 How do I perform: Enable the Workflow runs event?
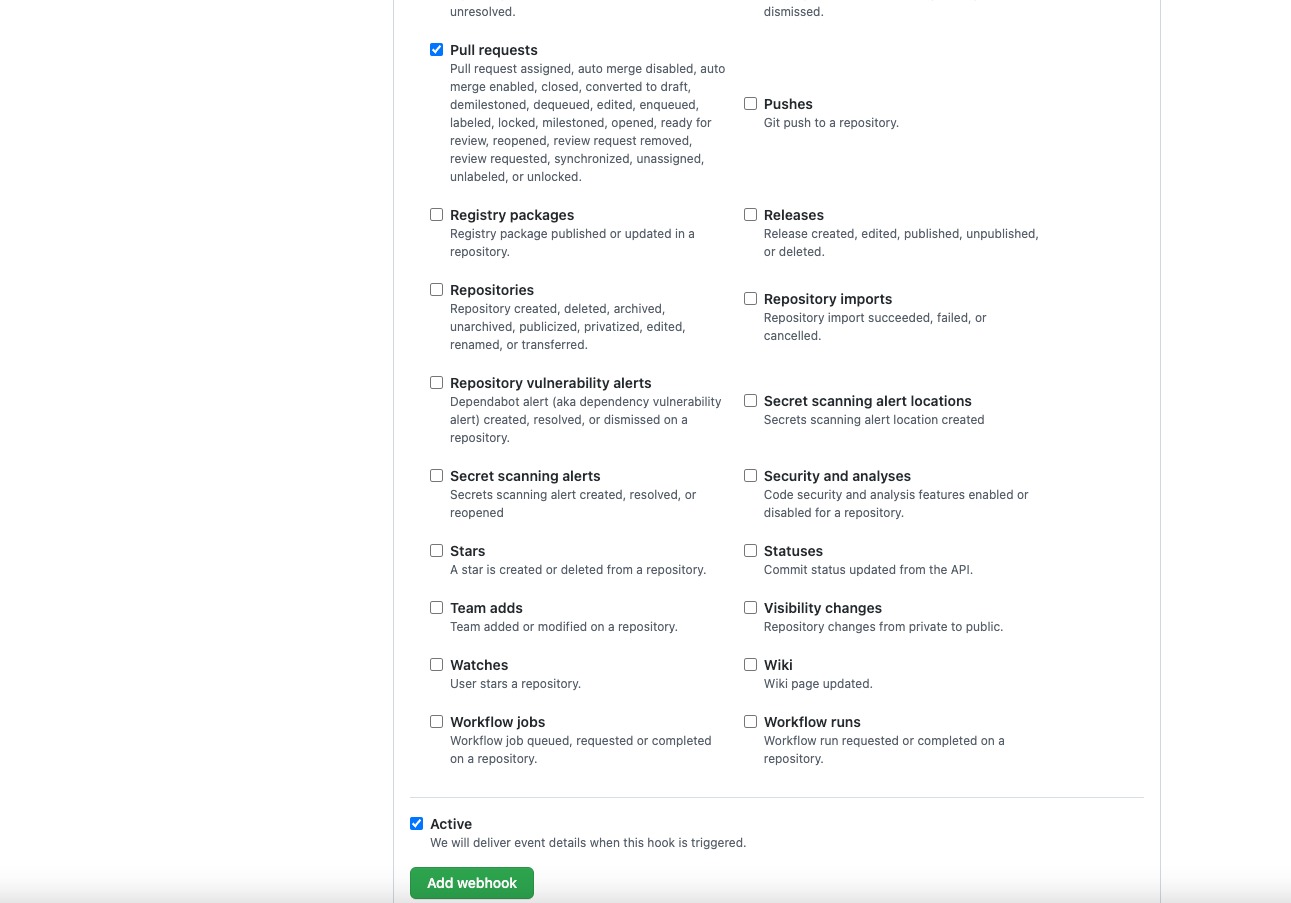click(750, 721)
